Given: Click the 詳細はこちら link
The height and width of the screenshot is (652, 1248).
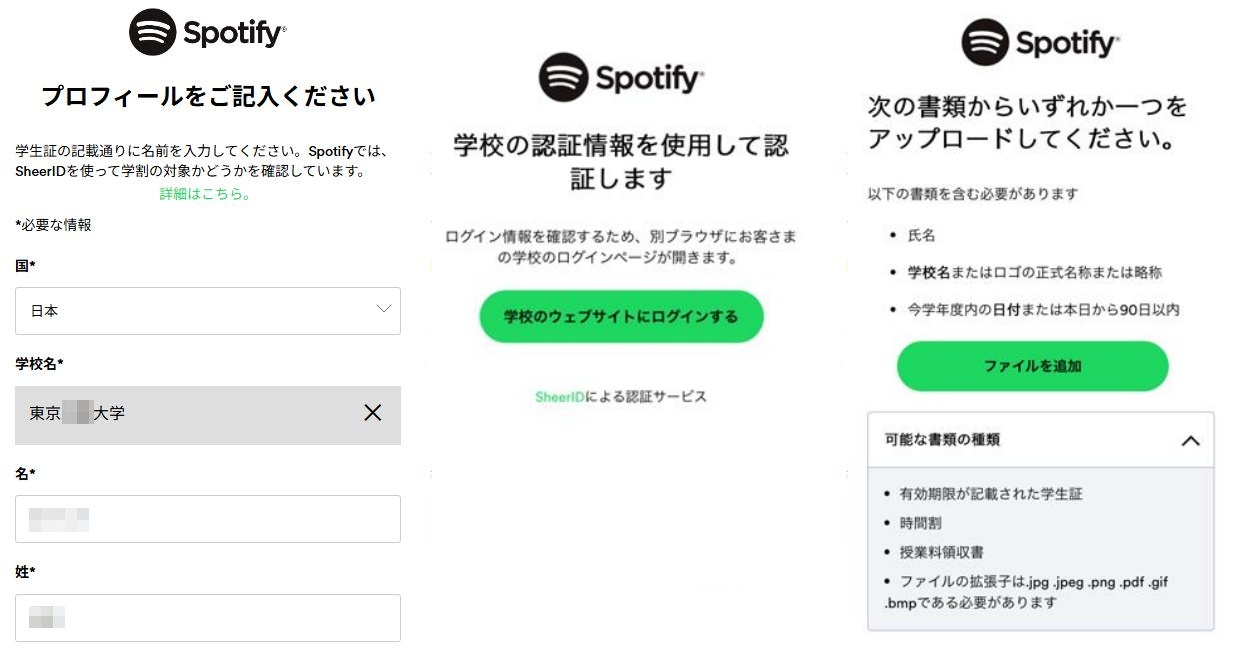Looking at the screenshot, I should pos(205,194).
